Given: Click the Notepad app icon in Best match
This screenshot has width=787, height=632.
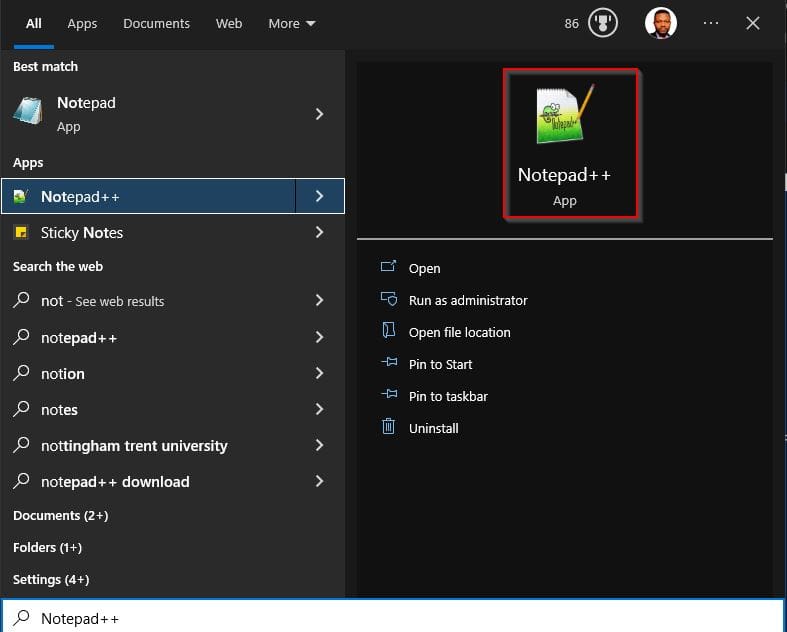Looking at the screenshot, I should tap(28, 111).
